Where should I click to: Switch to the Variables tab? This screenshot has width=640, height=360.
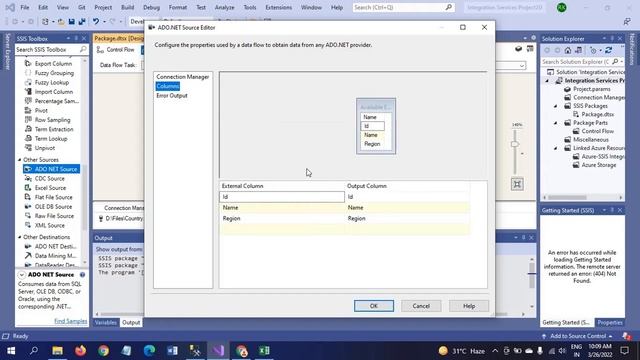pos(105,322)
